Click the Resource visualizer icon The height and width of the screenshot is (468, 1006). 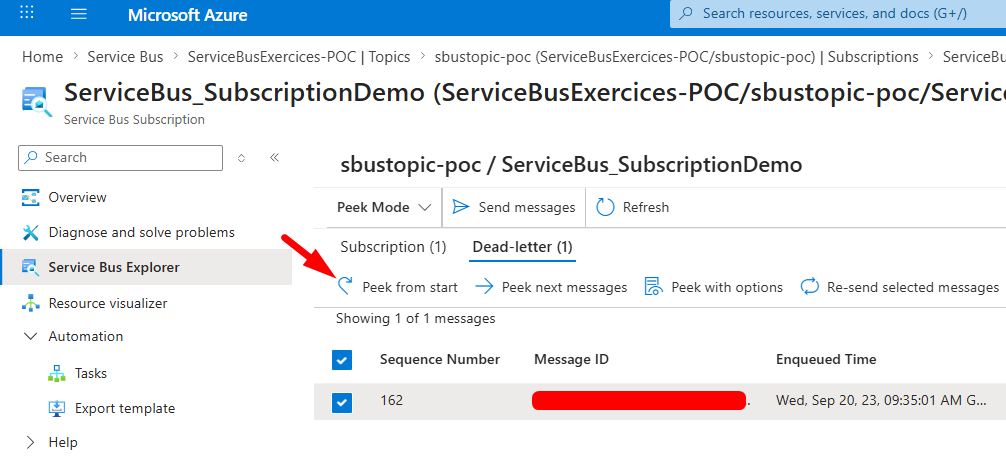pyautogui.click(x=31, y=303)
